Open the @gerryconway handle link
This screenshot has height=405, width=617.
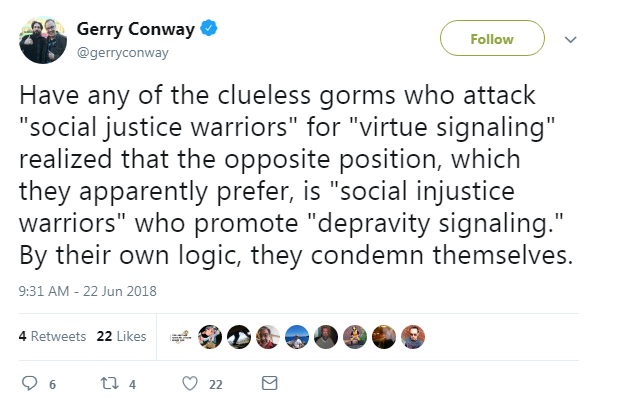coord(123,52)
